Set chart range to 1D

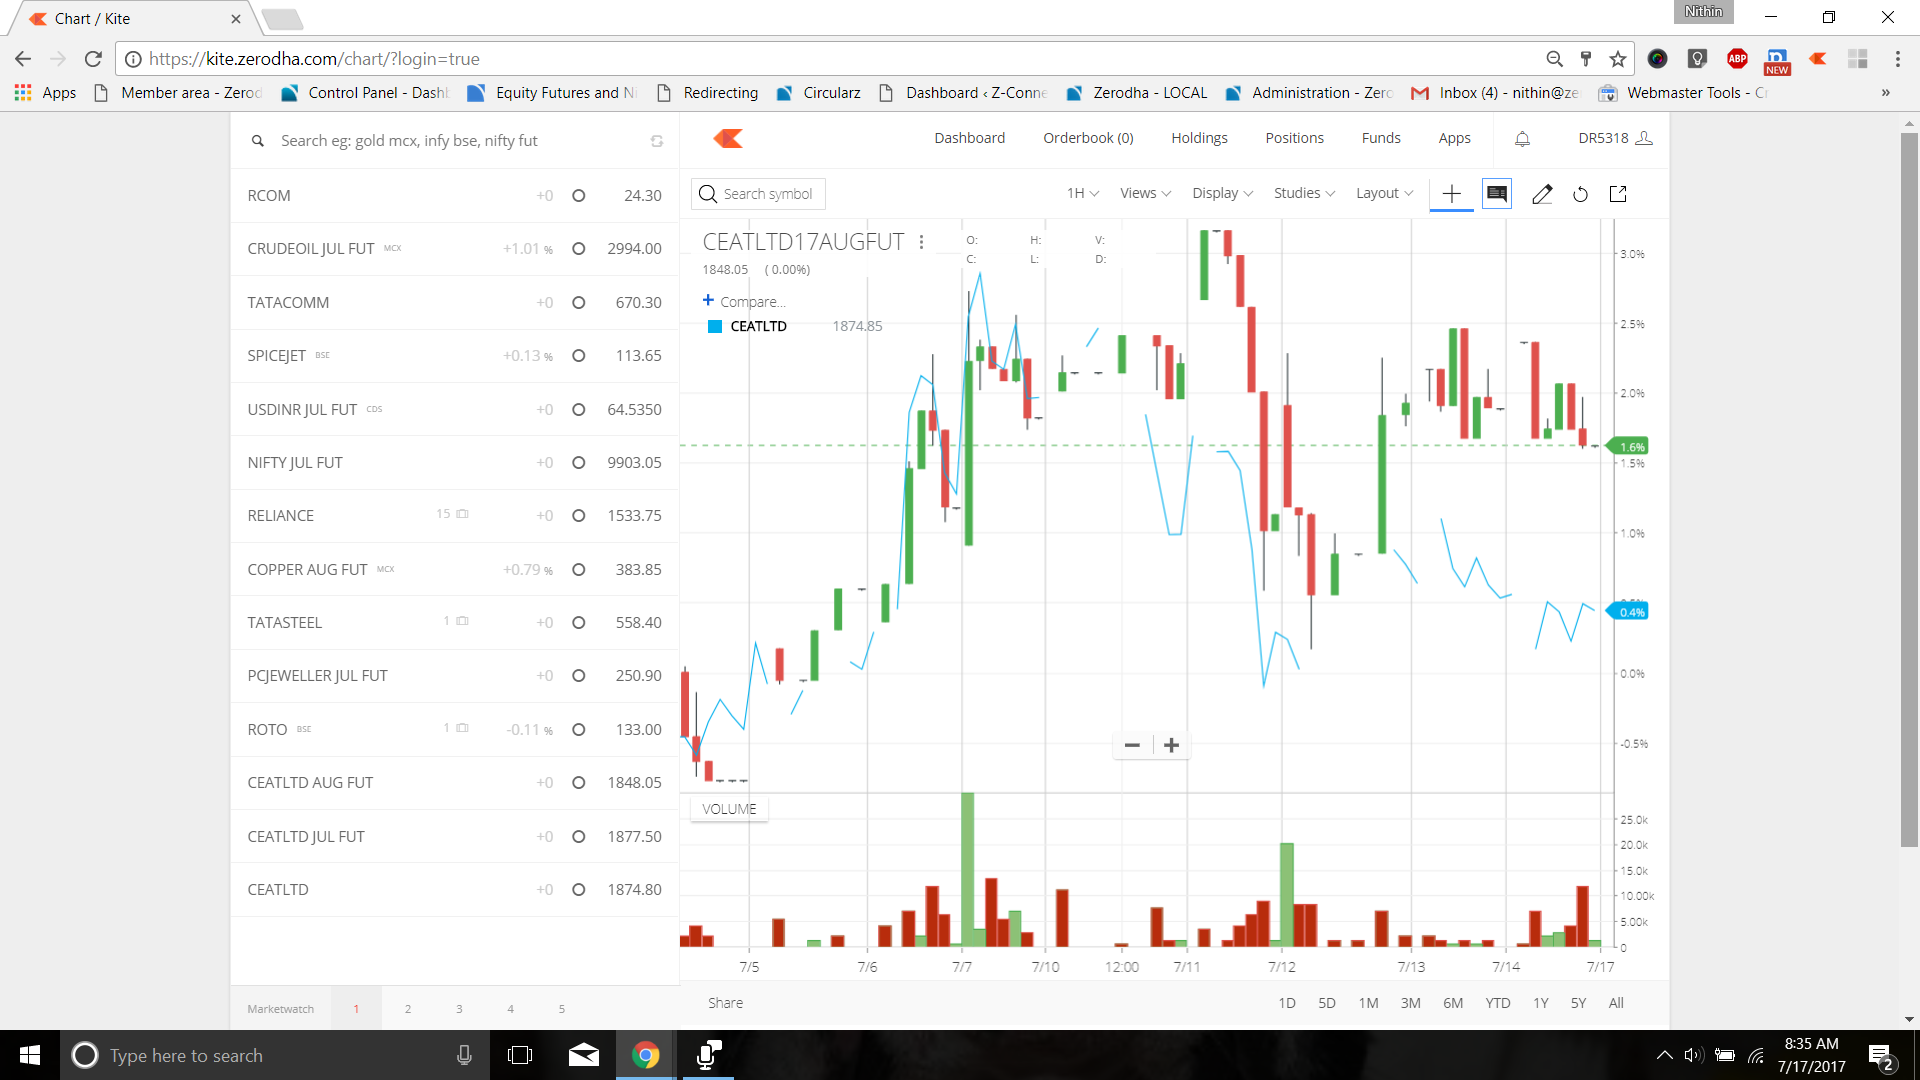point(1287,1003)
